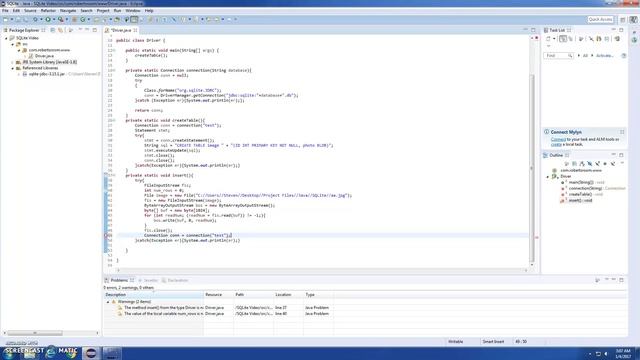The width and height of the screenshot is (640, 360).
Task: Collapse the src folder node
Action: [x=12, y=44]
